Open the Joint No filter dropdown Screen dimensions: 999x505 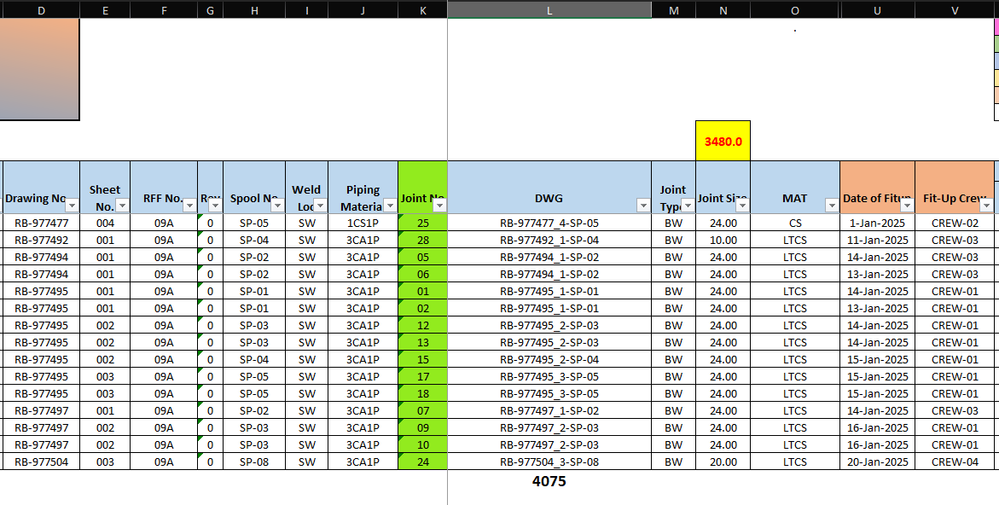[x=440, y=206]
